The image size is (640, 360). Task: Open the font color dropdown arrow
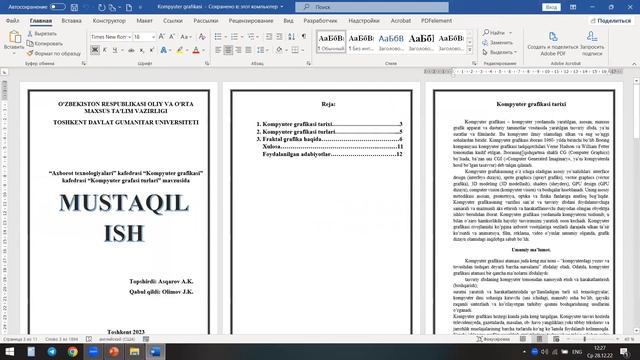[204, 50]
